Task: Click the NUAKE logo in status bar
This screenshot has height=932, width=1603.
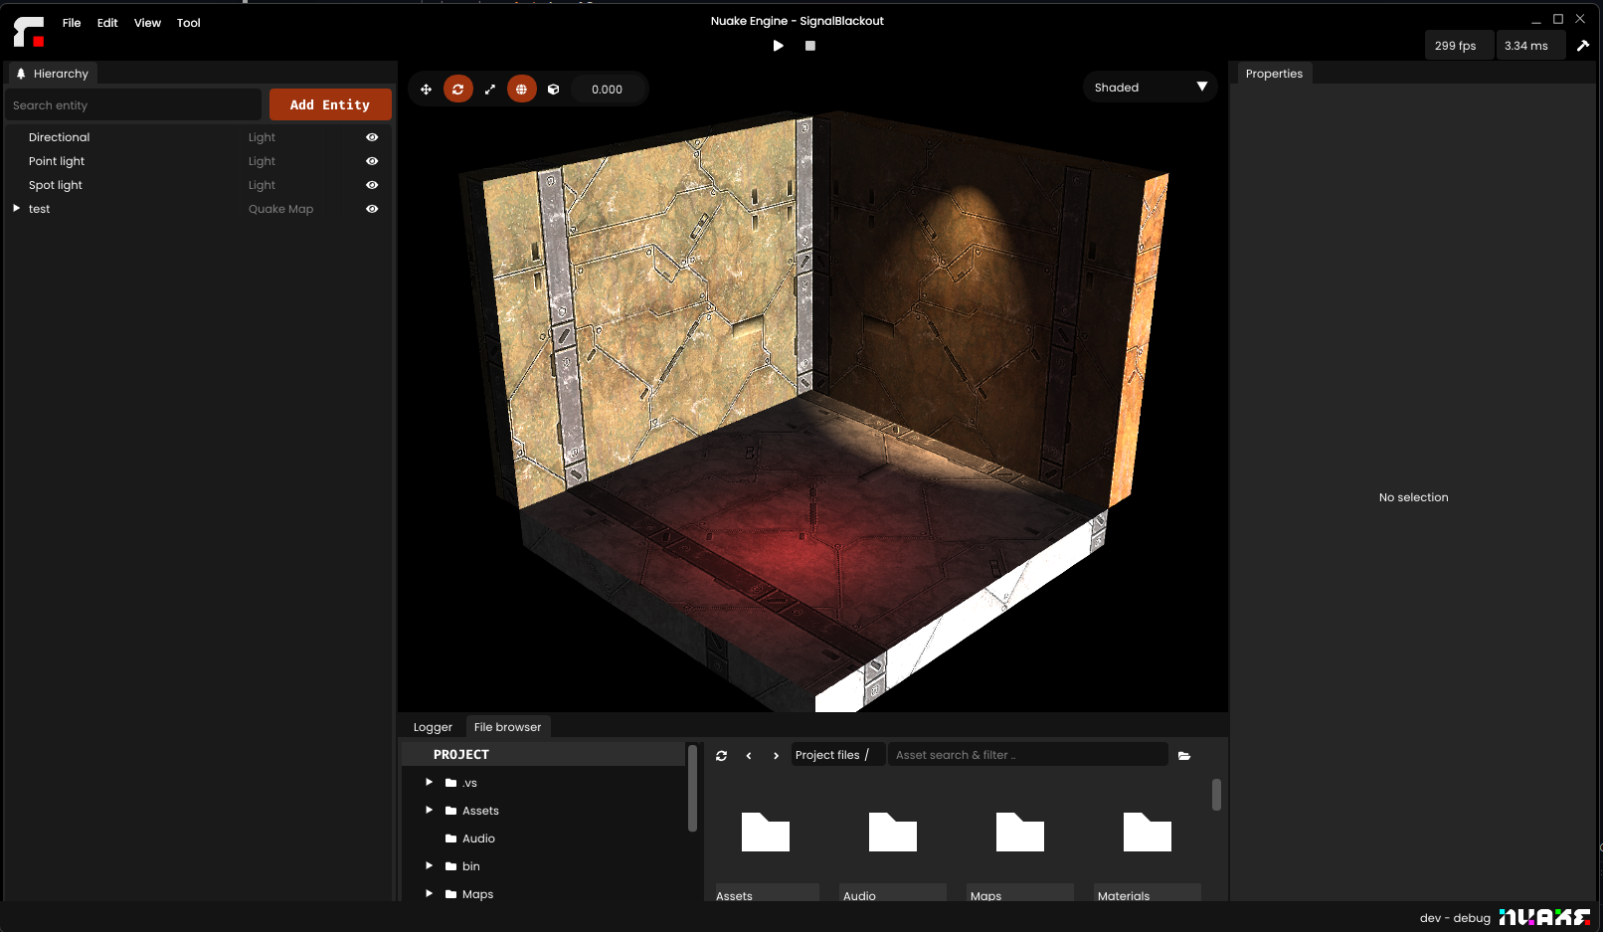Action: tap(1544, 917)
